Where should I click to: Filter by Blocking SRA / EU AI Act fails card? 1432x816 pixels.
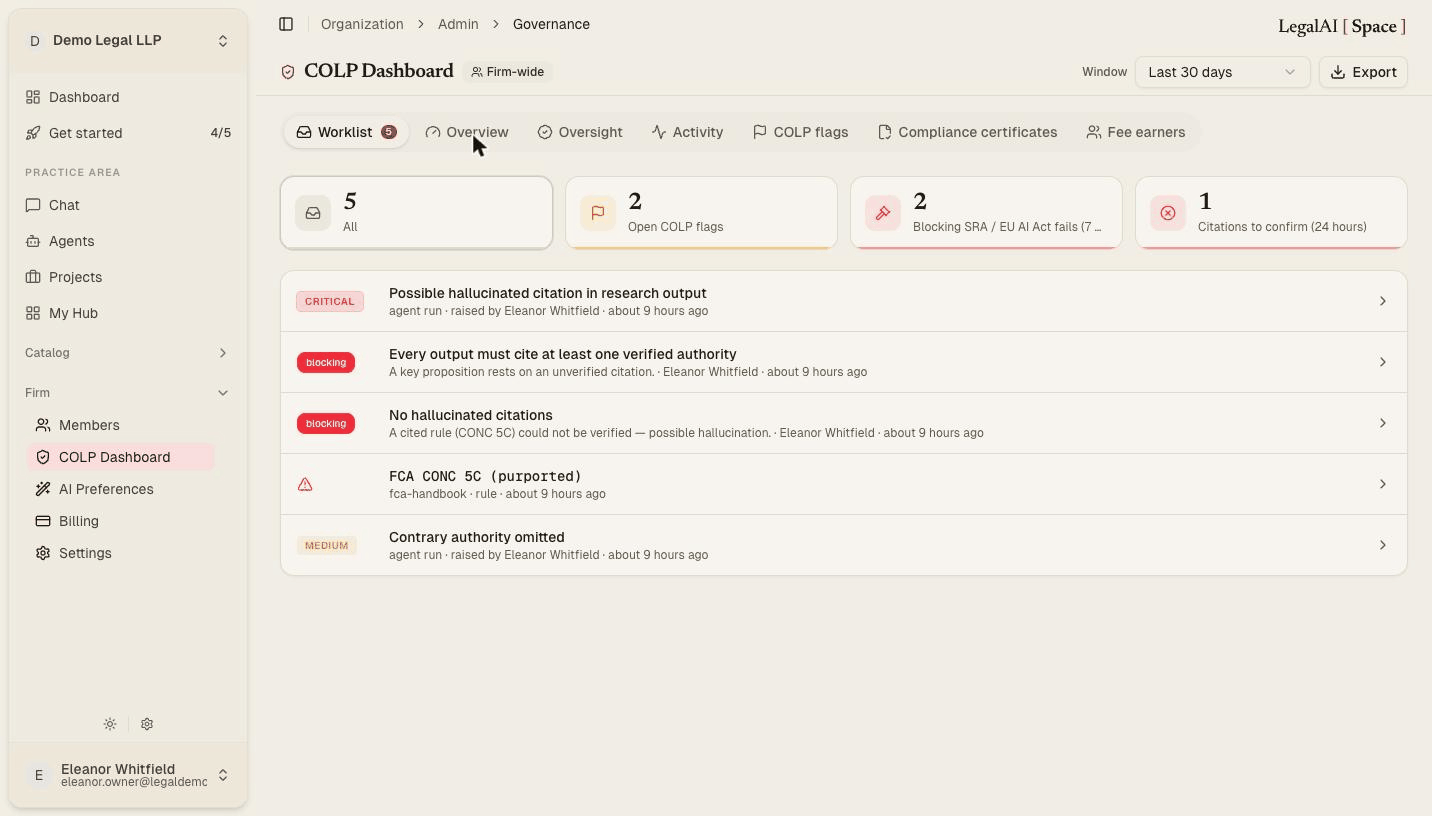(986, 213)
